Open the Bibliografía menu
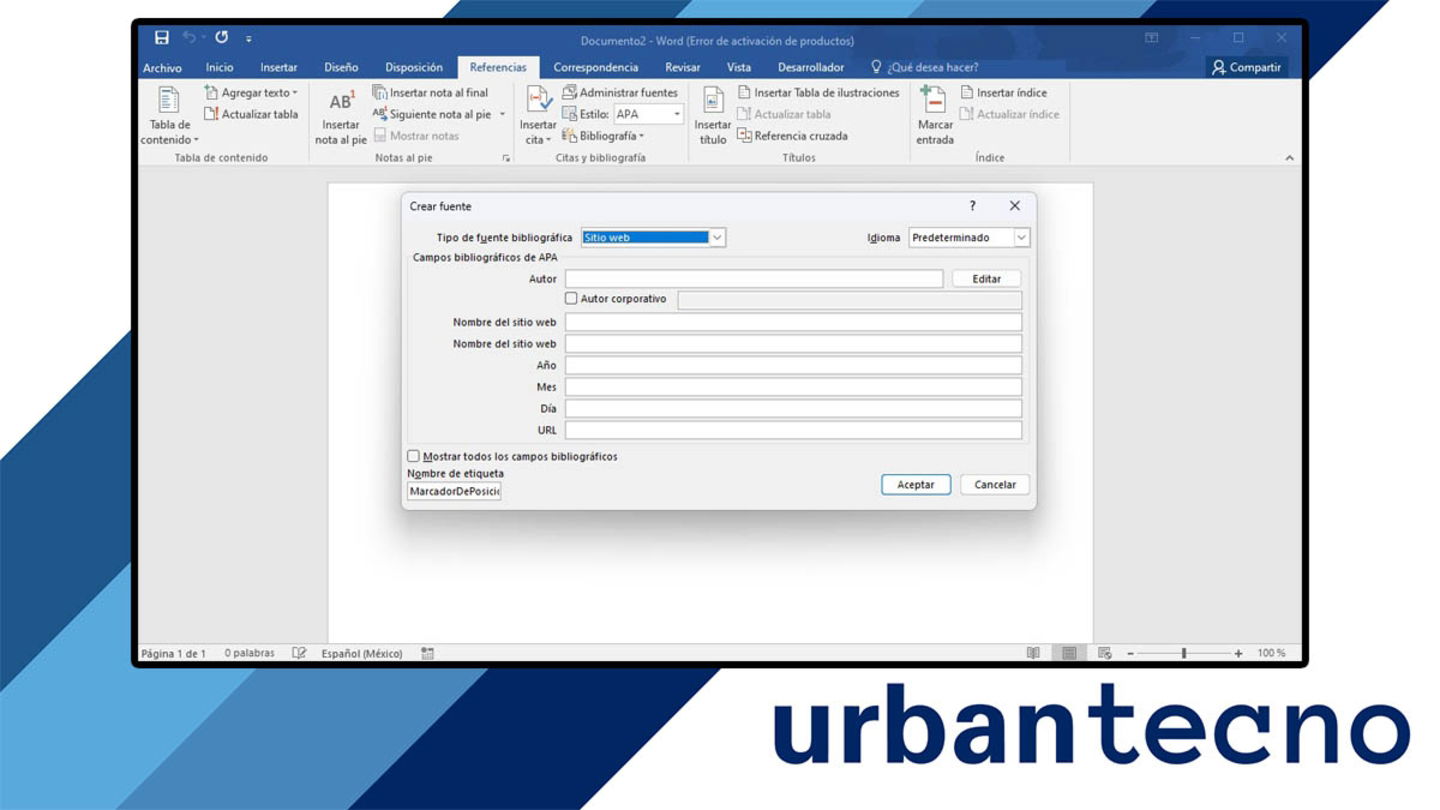This screenshot has width=1440, height=810. pyautogui.click(x=603, y=136)
